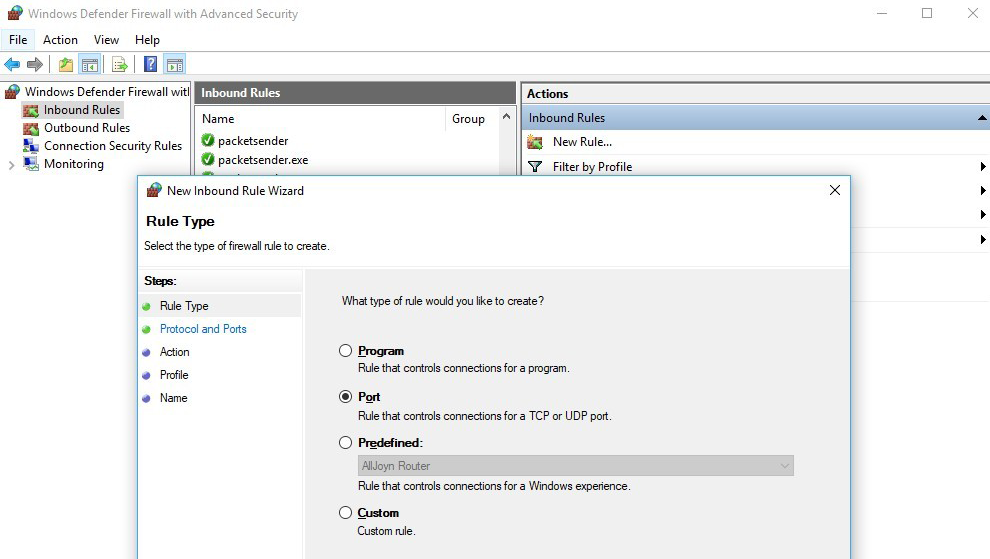The image size is (990, 559).
Task: Click green check icon beside packetsender.exe rule
Action: point(208,159)
